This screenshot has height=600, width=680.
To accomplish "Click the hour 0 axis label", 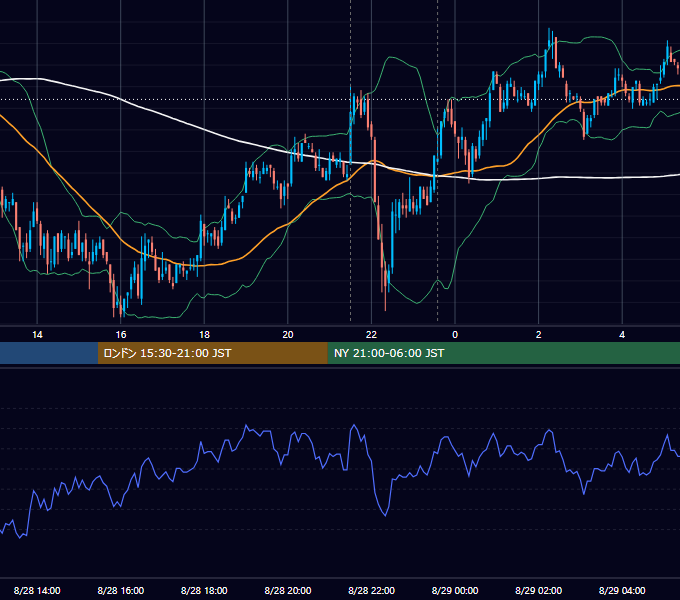I will [x=455, y=335].
